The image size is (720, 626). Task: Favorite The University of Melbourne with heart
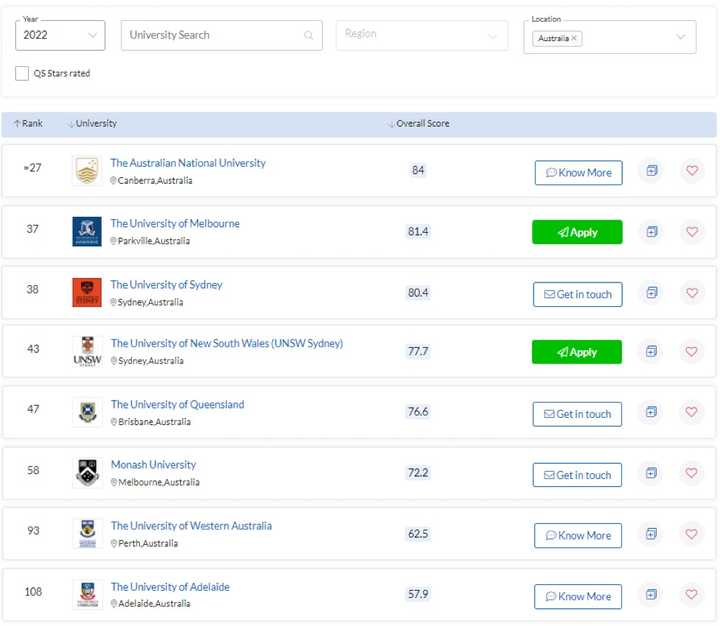point(692,231)
